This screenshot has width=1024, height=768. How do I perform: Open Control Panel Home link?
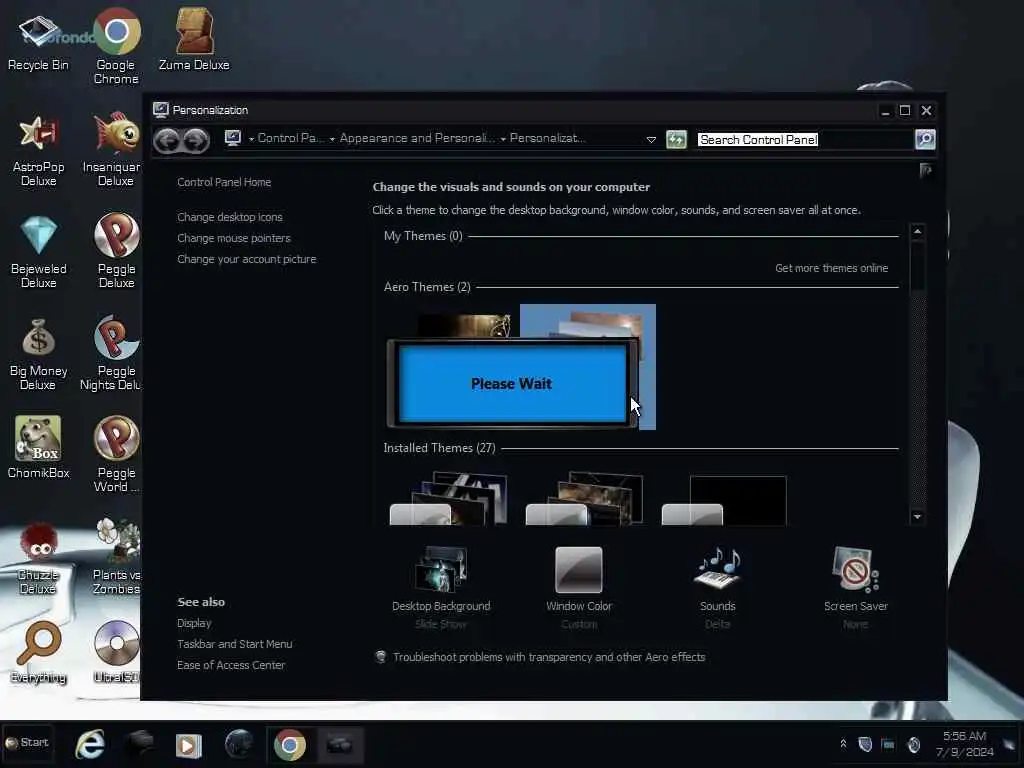[224, 182]
